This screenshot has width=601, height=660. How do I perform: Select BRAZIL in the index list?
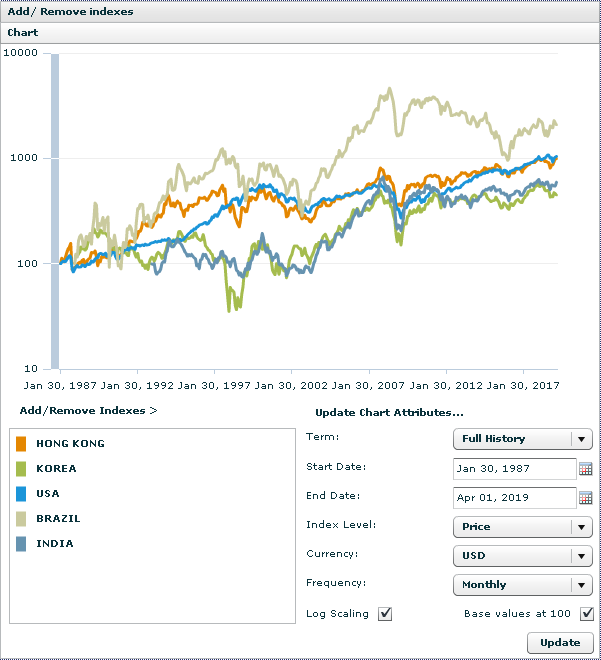point(58,518)
